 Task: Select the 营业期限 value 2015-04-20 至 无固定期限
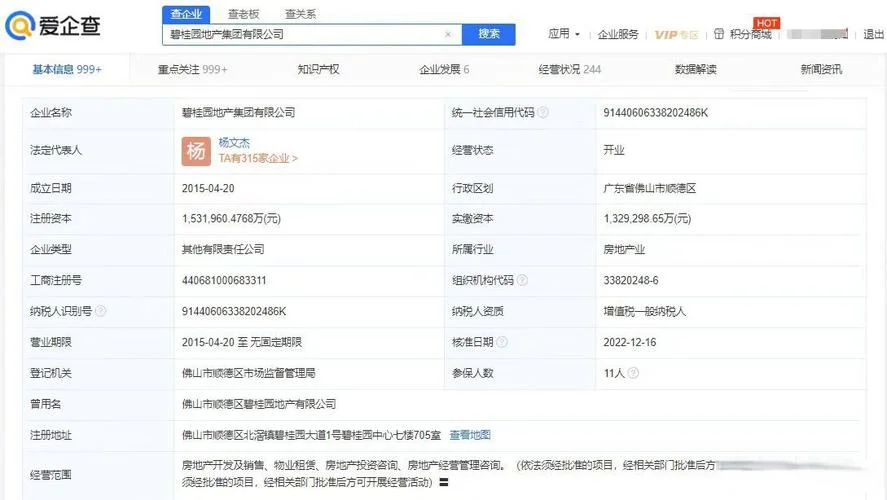coord(242,342)
